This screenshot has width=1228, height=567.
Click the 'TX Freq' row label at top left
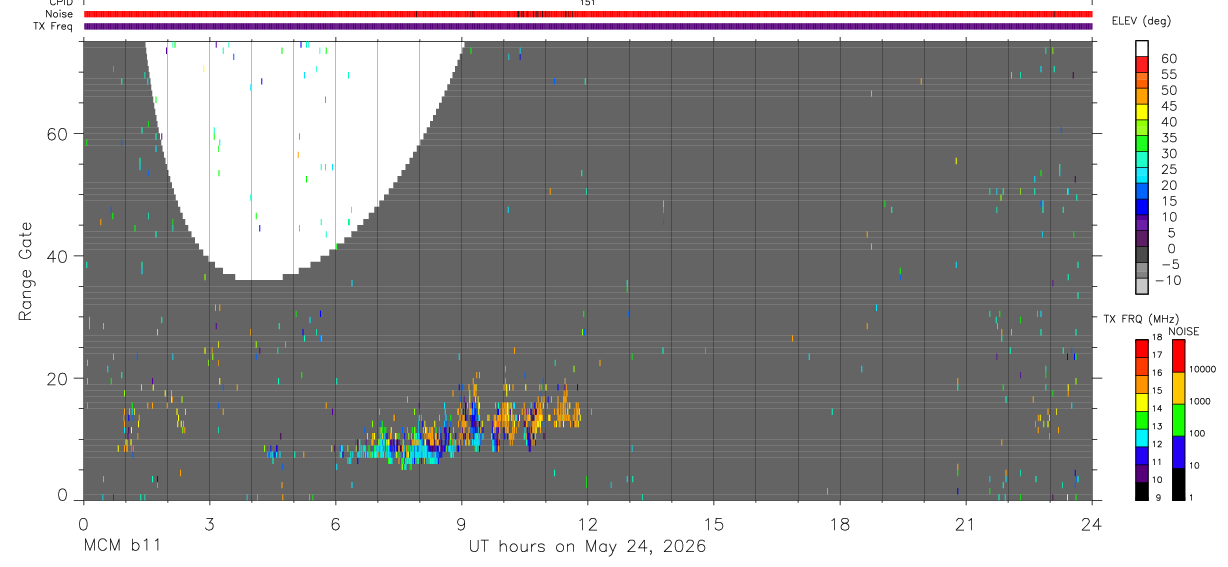[x=52, y=26]
